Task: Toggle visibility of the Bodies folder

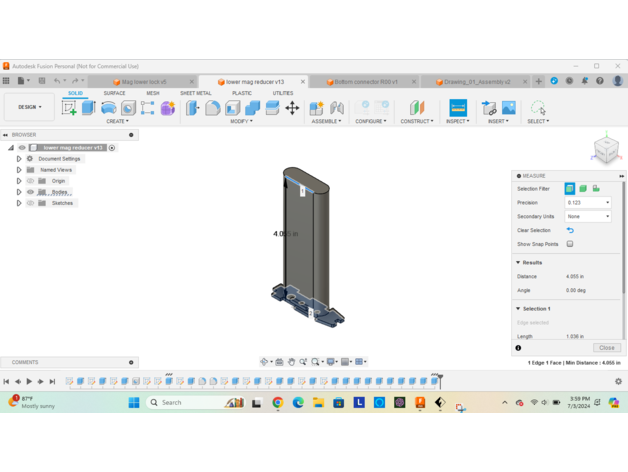Action: (x=31, y=192)
